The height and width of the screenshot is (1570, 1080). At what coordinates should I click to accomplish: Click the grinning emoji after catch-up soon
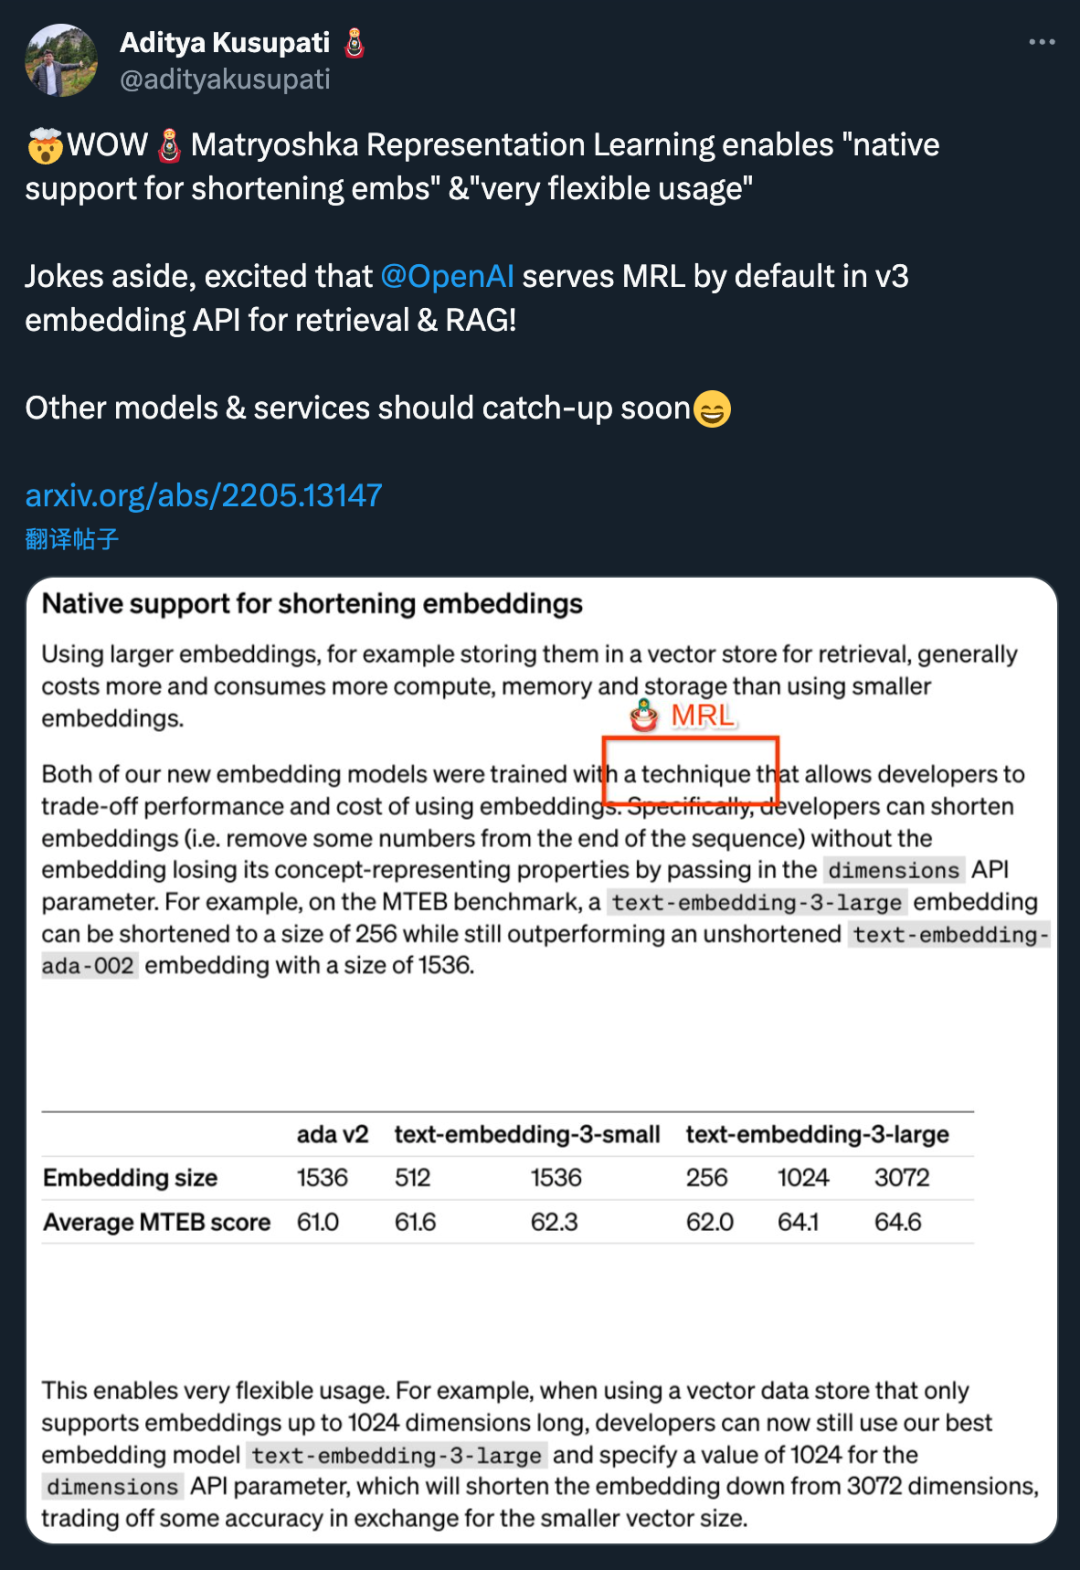click(x=712, y=409)
